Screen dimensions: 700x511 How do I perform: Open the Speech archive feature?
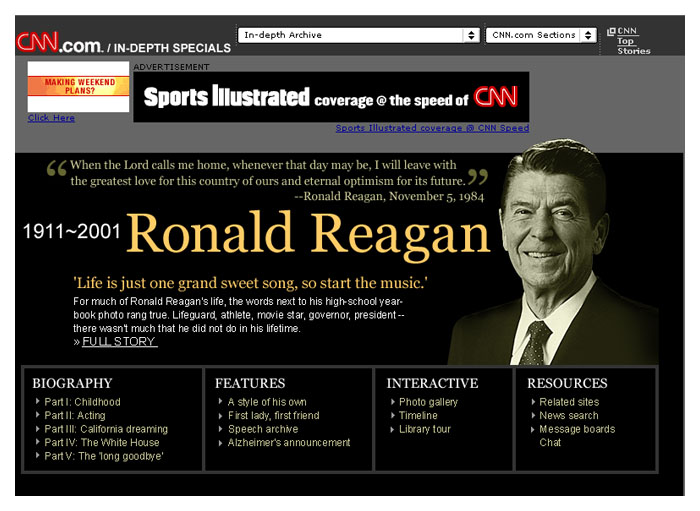point(263,429)
